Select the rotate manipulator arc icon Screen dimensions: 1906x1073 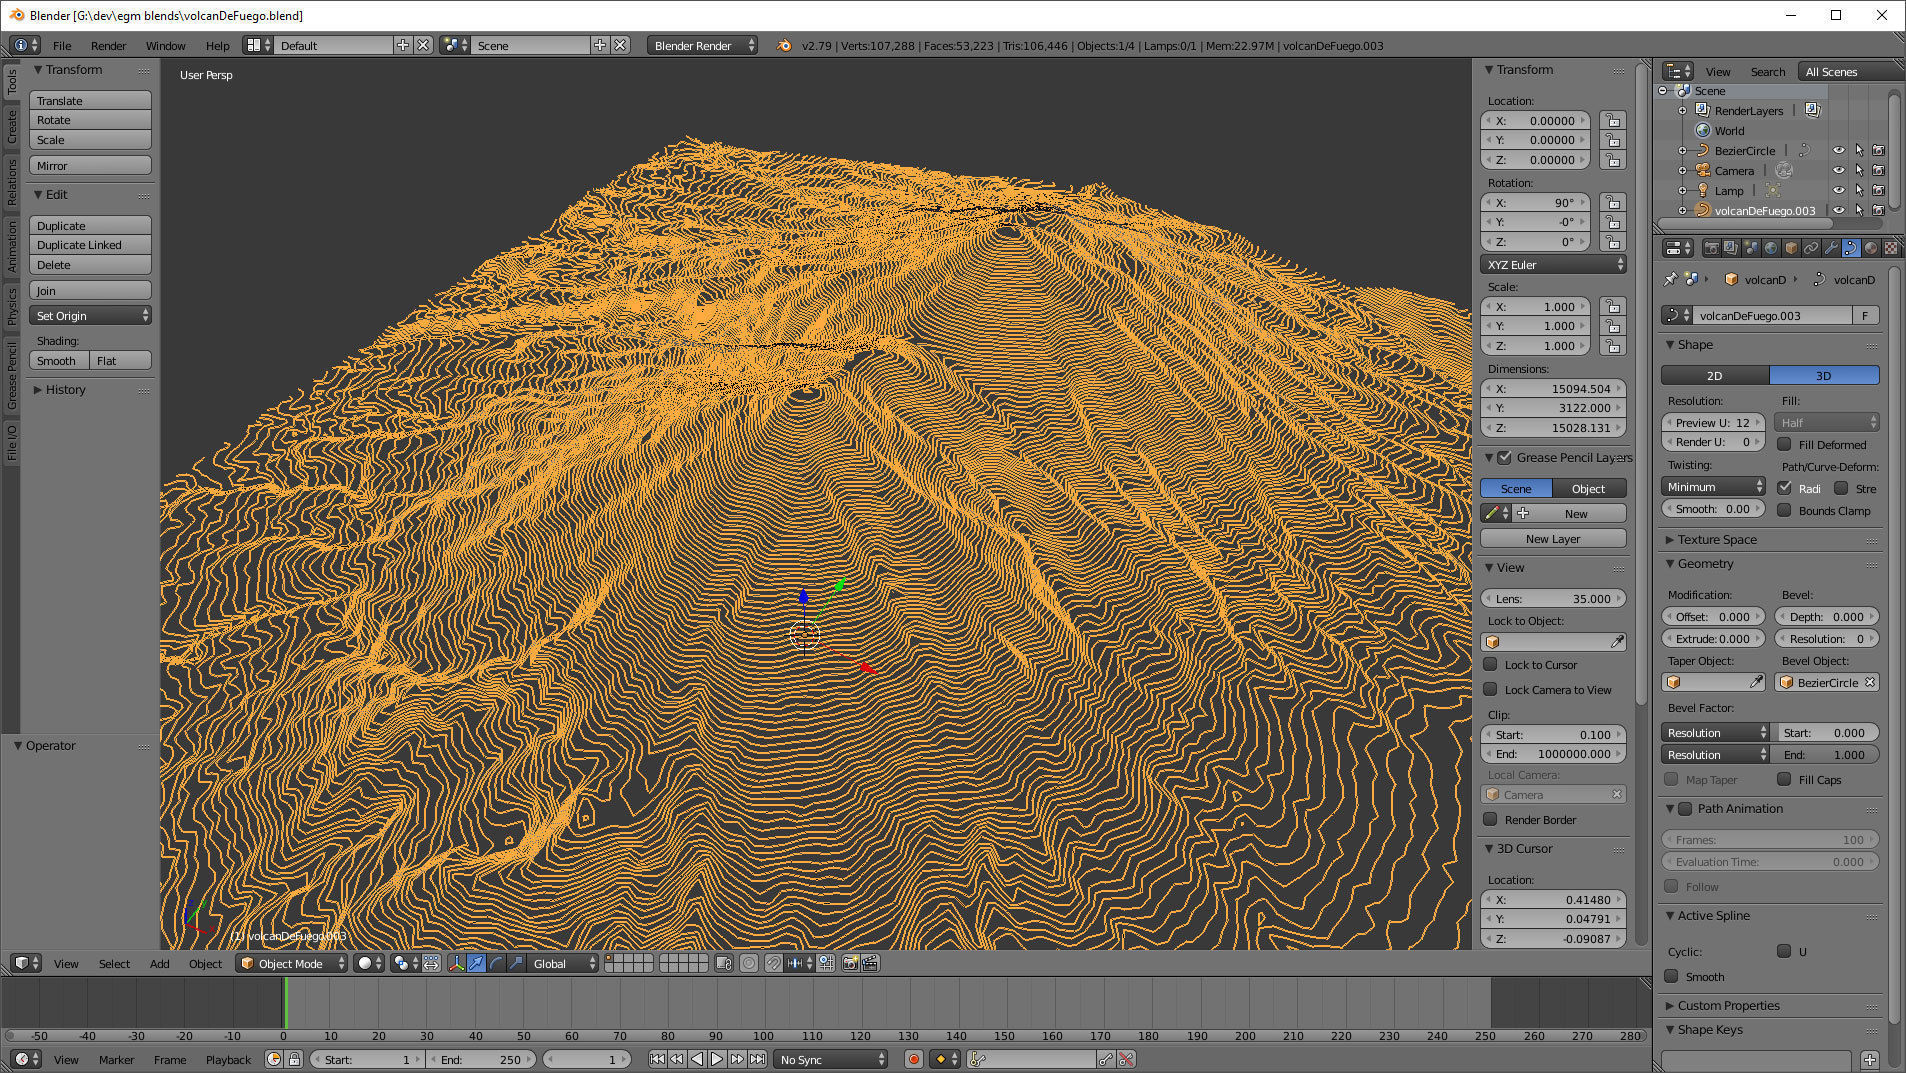pyautogui.click(x=496, y=963)
